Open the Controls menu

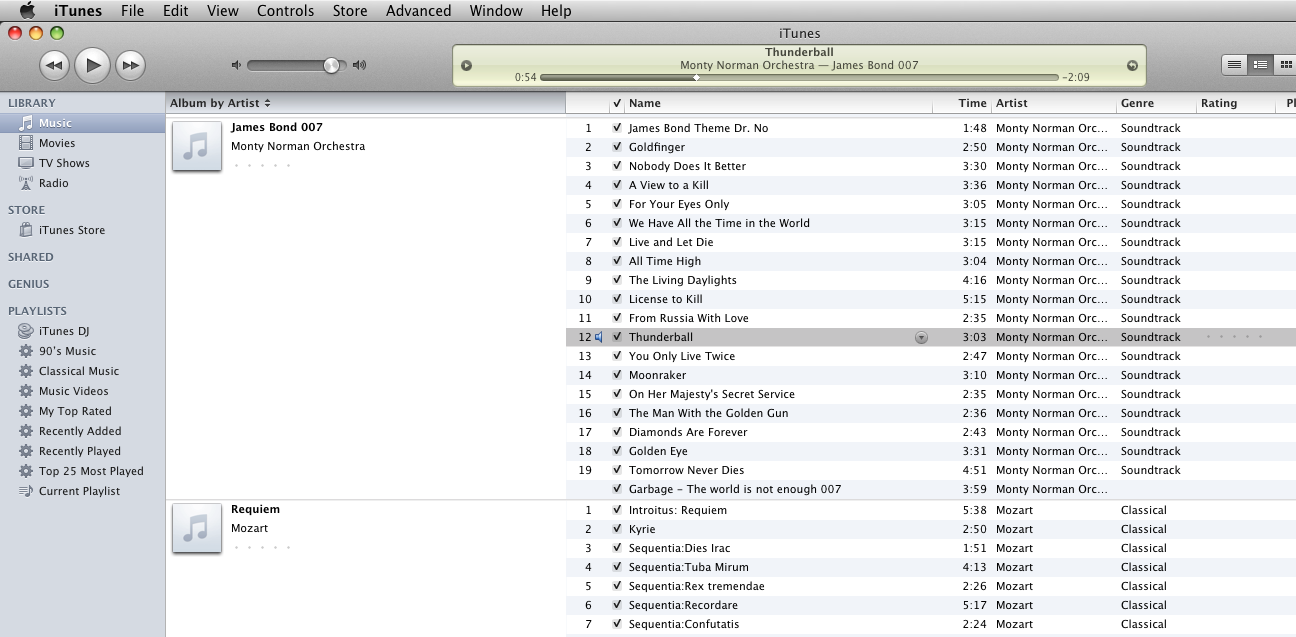[x=285, y=10]
